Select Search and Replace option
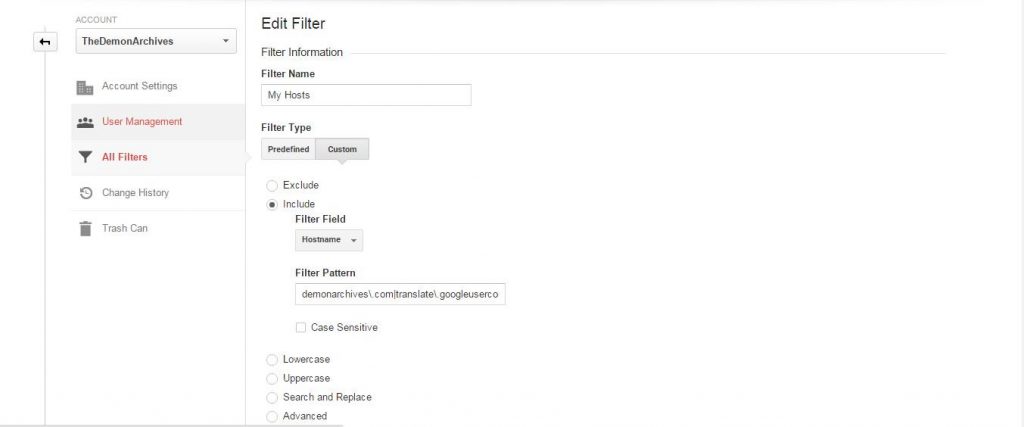Image resolution: width=1024 pixels, height=427 pixels. click(x=272, y=398)
